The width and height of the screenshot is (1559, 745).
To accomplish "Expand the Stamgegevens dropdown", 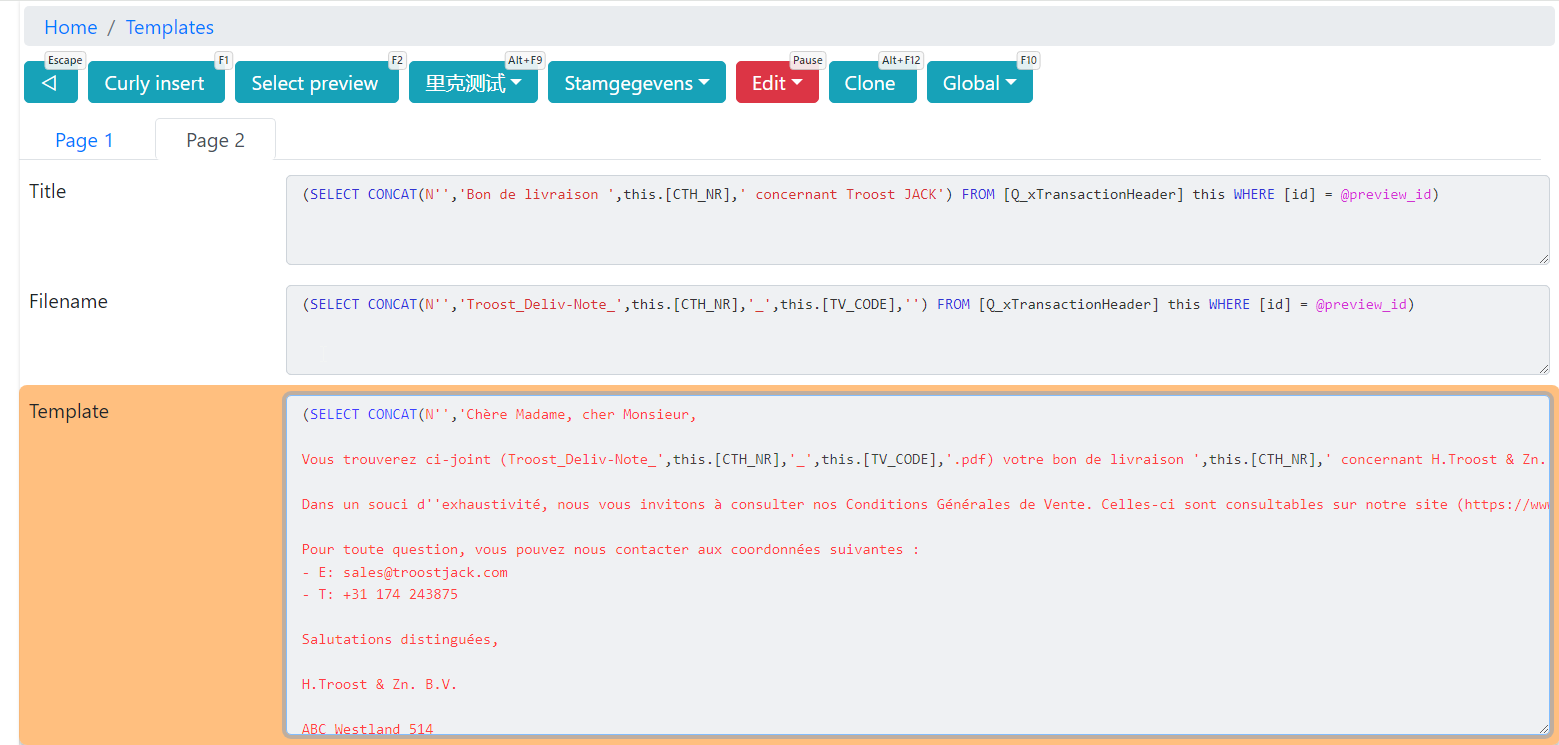I will [x=637, y=82].
